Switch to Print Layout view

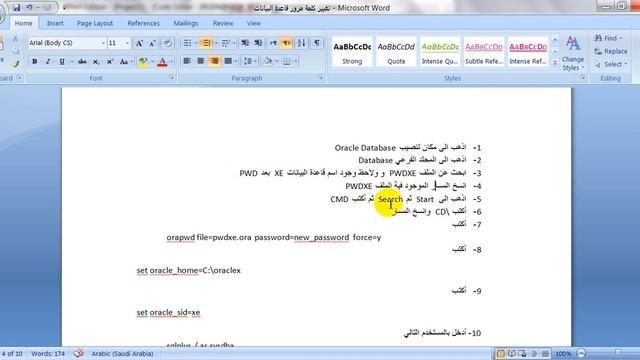point(500,353)
